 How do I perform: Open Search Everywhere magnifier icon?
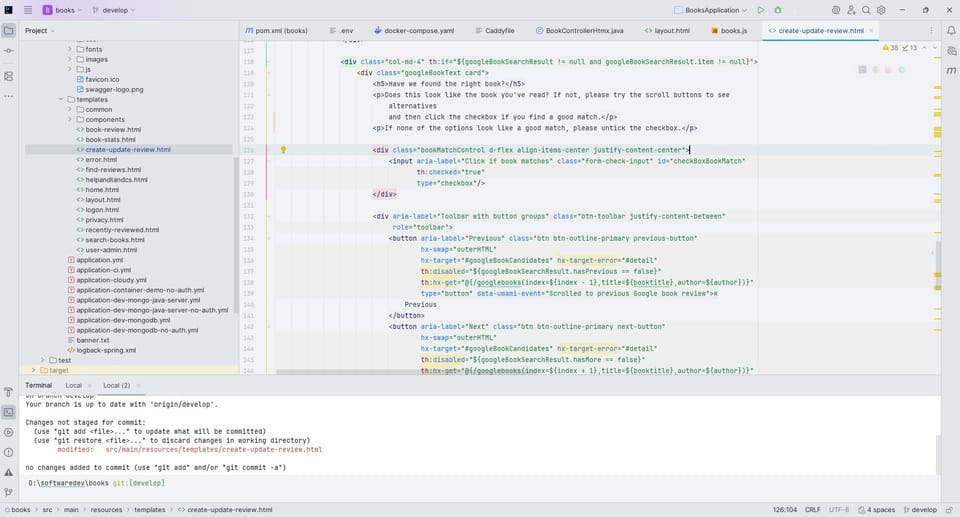coord(866,10)
